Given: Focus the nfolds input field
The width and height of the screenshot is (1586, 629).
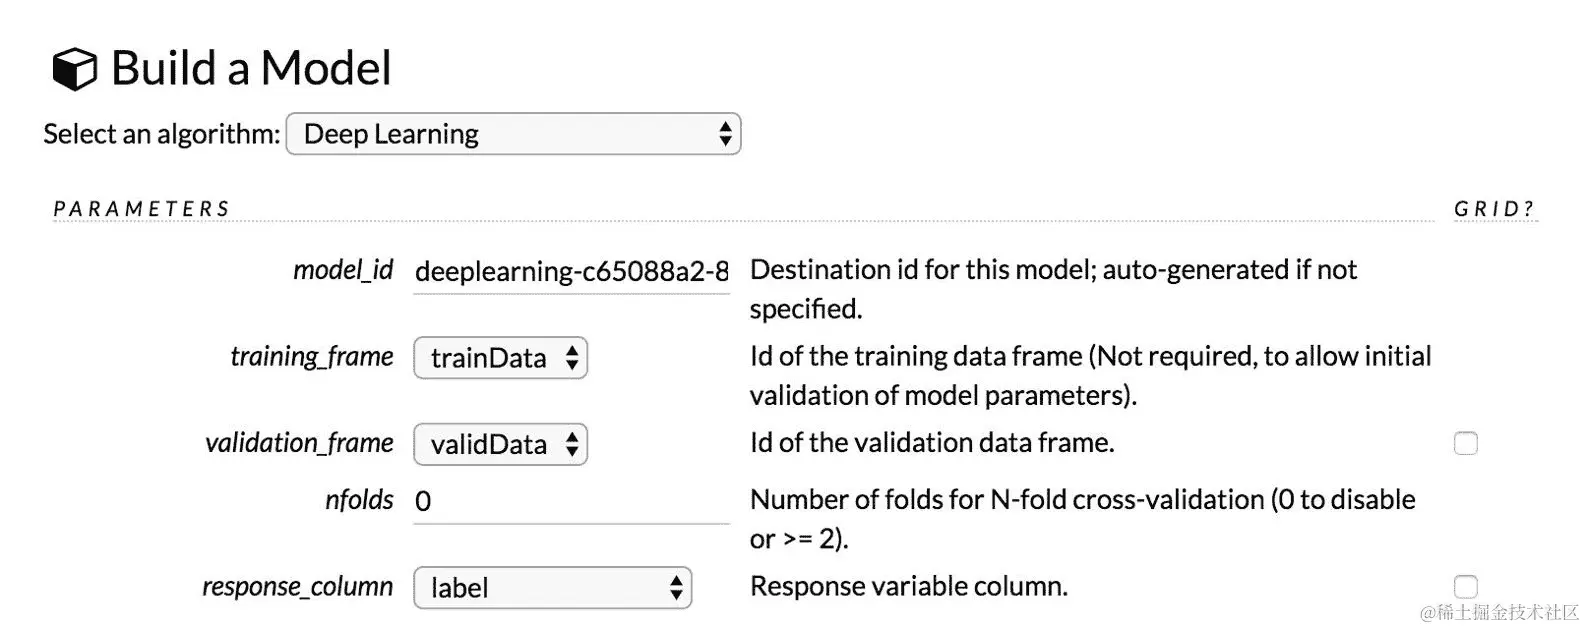Looking at the screenshot, I should 571,501.
